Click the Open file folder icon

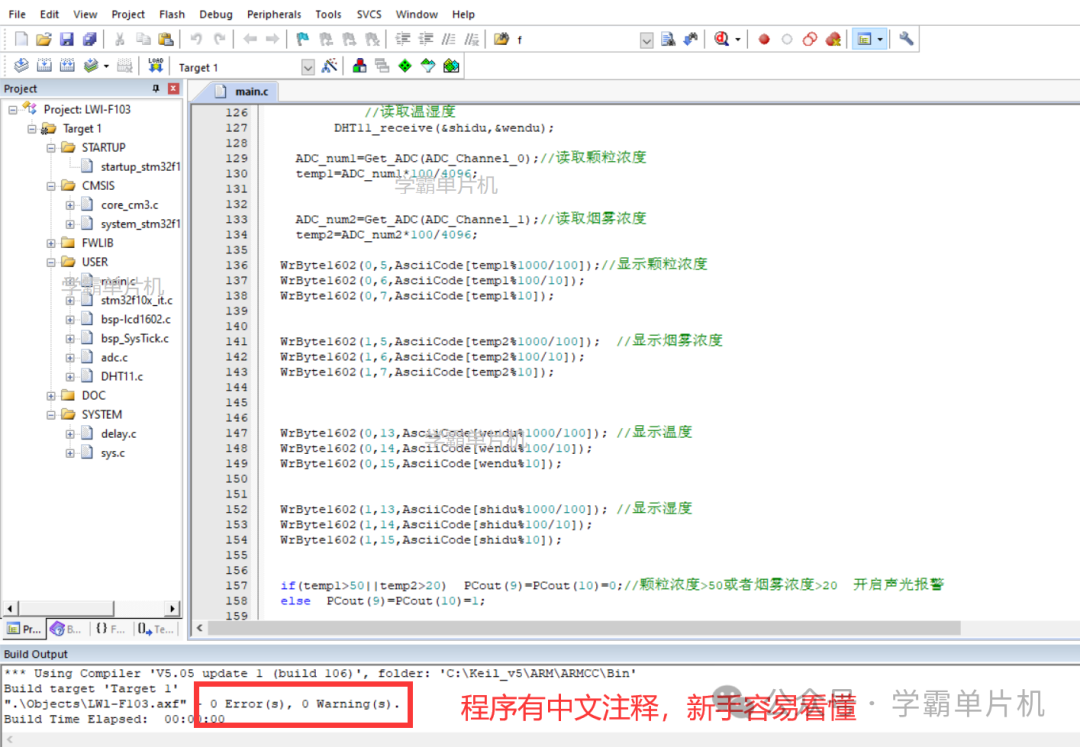pyautogui.click(x=43, y=39)
